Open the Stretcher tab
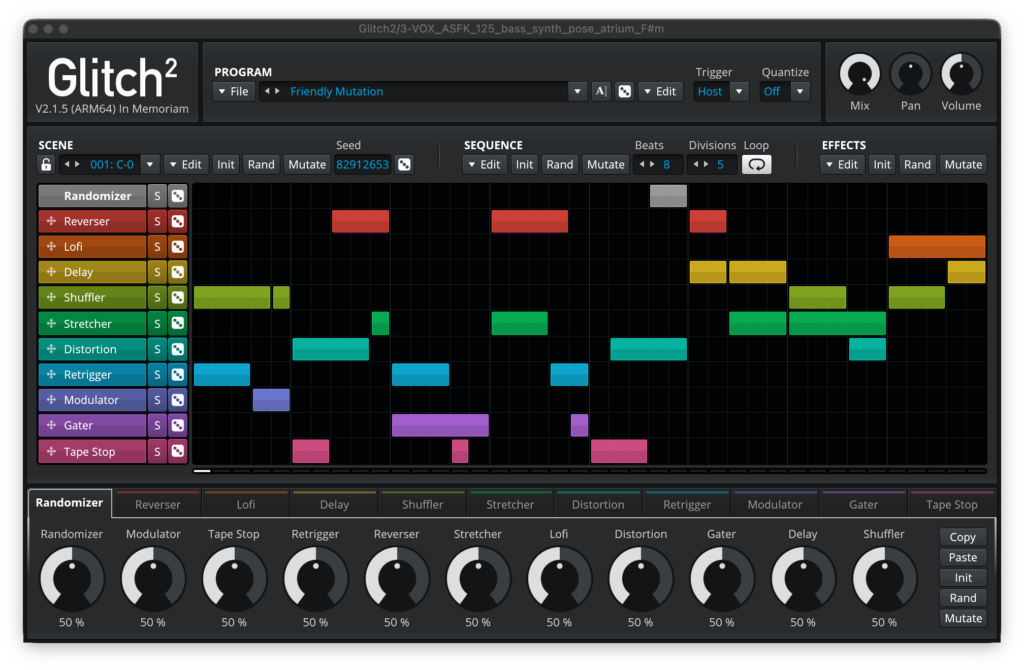Screen dimensions: 1024x670 pos(510,504)
